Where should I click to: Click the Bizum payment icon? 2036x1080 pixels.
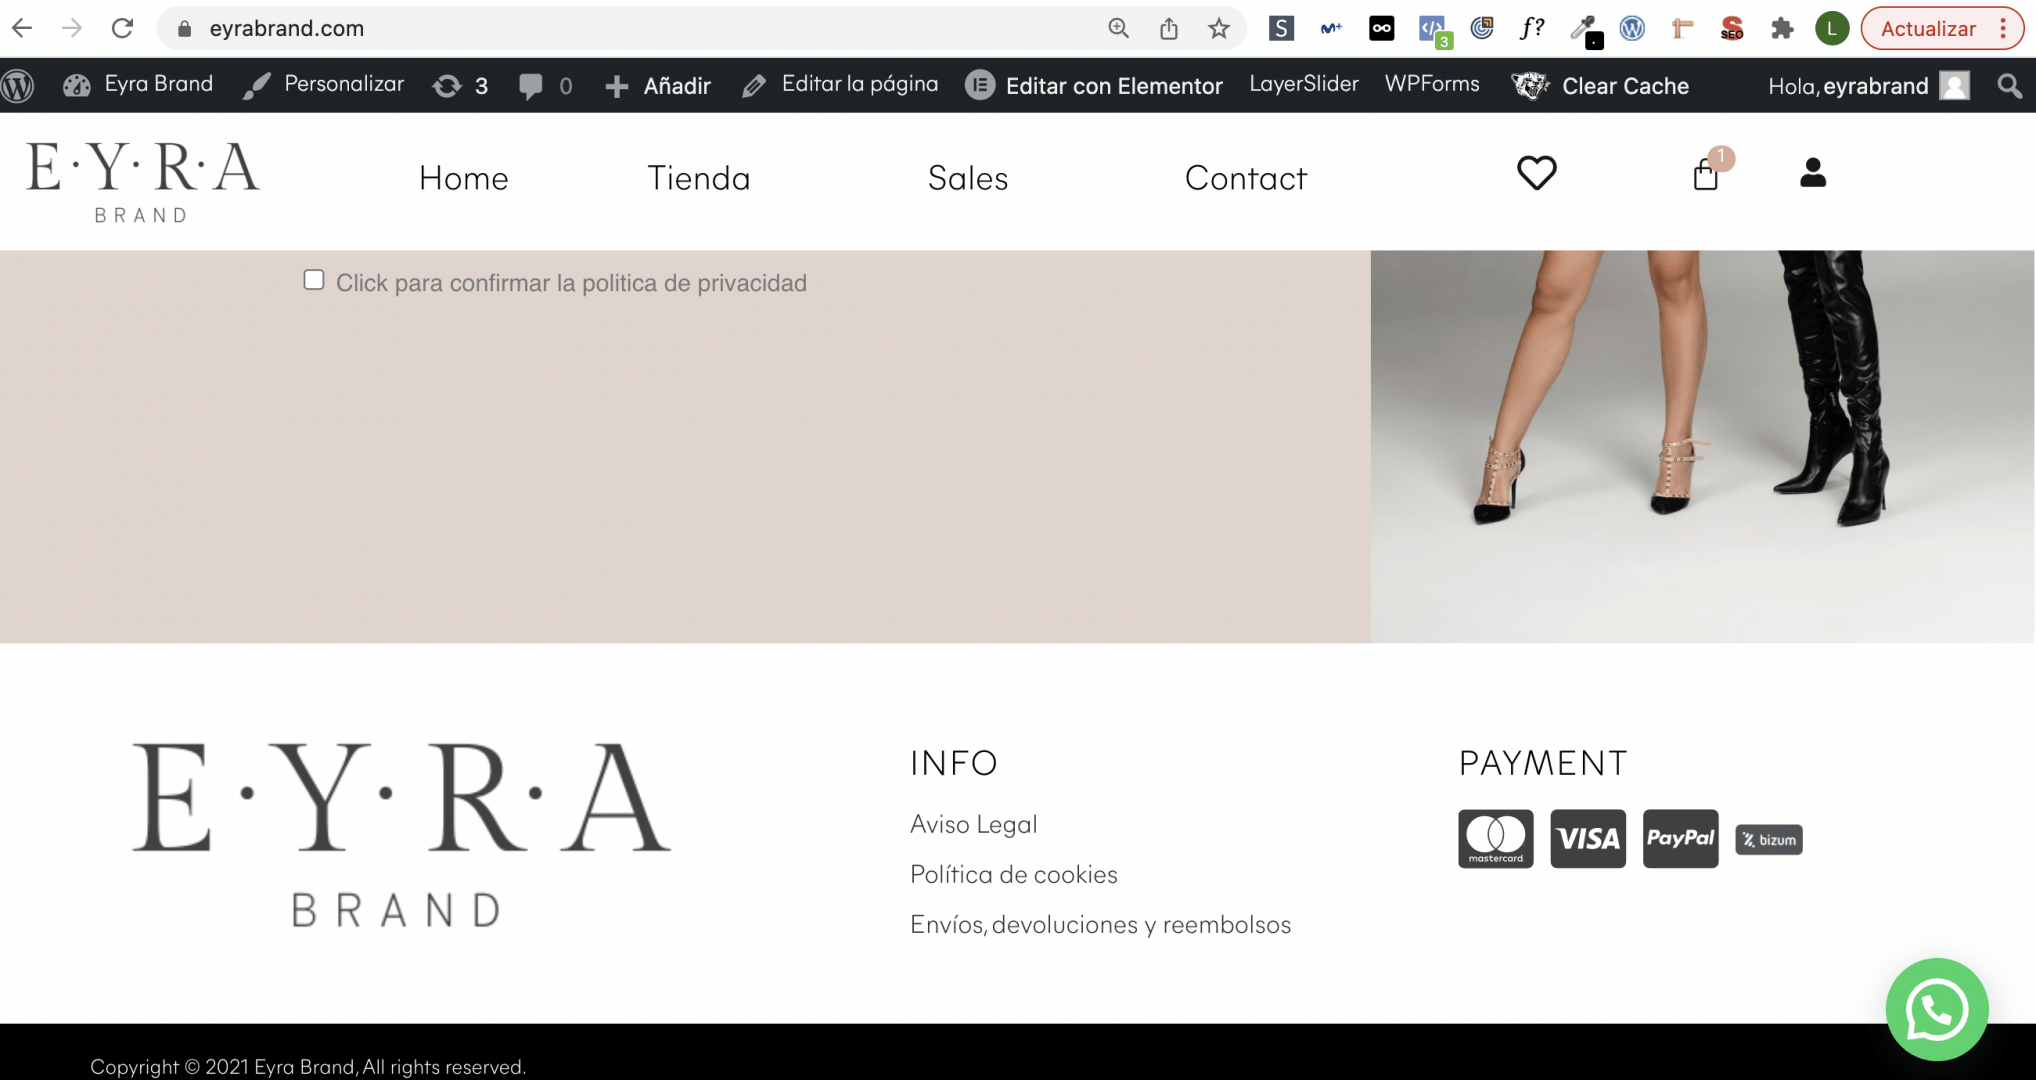[x=1768, y=840]
